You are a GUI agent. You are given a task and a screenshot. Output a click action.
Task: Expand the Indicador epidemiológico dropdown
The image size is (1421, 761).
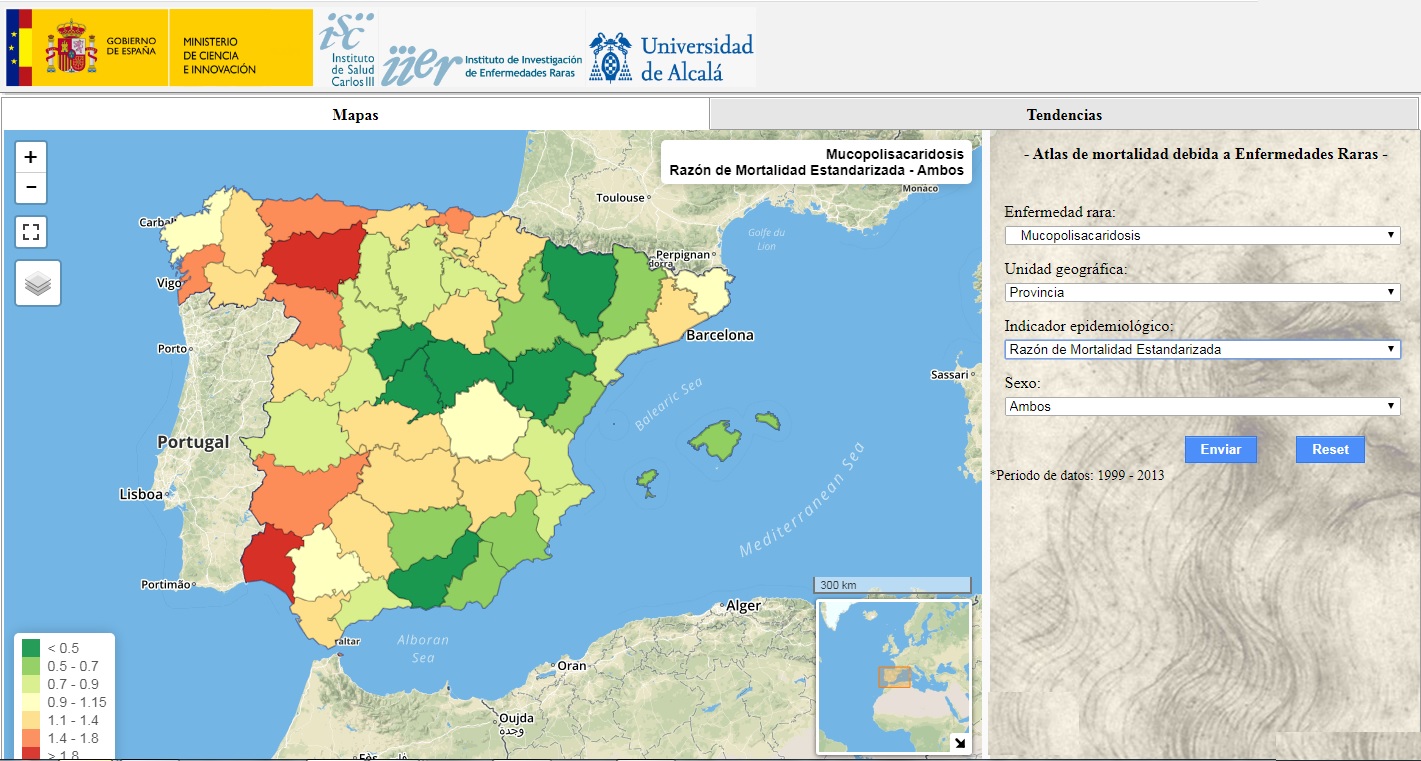[1202, 349]
